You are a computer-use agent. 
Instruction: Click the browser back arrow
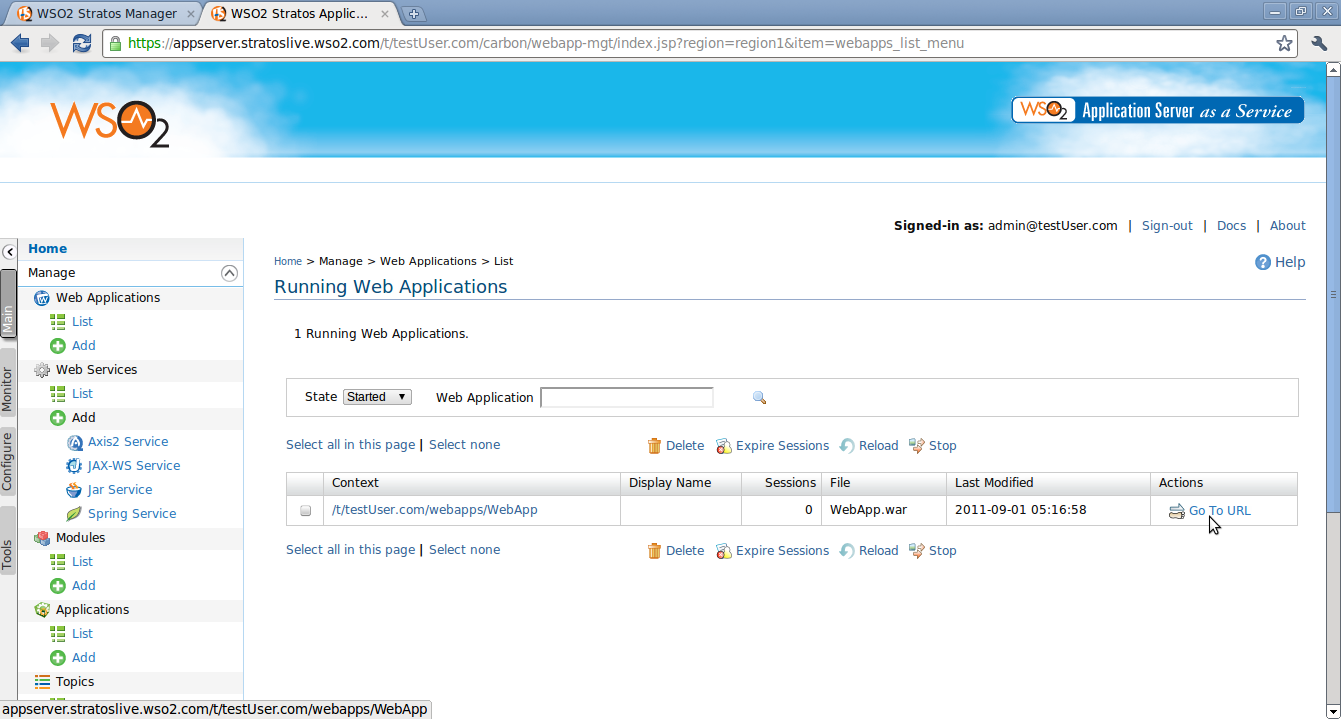[20, 43]
